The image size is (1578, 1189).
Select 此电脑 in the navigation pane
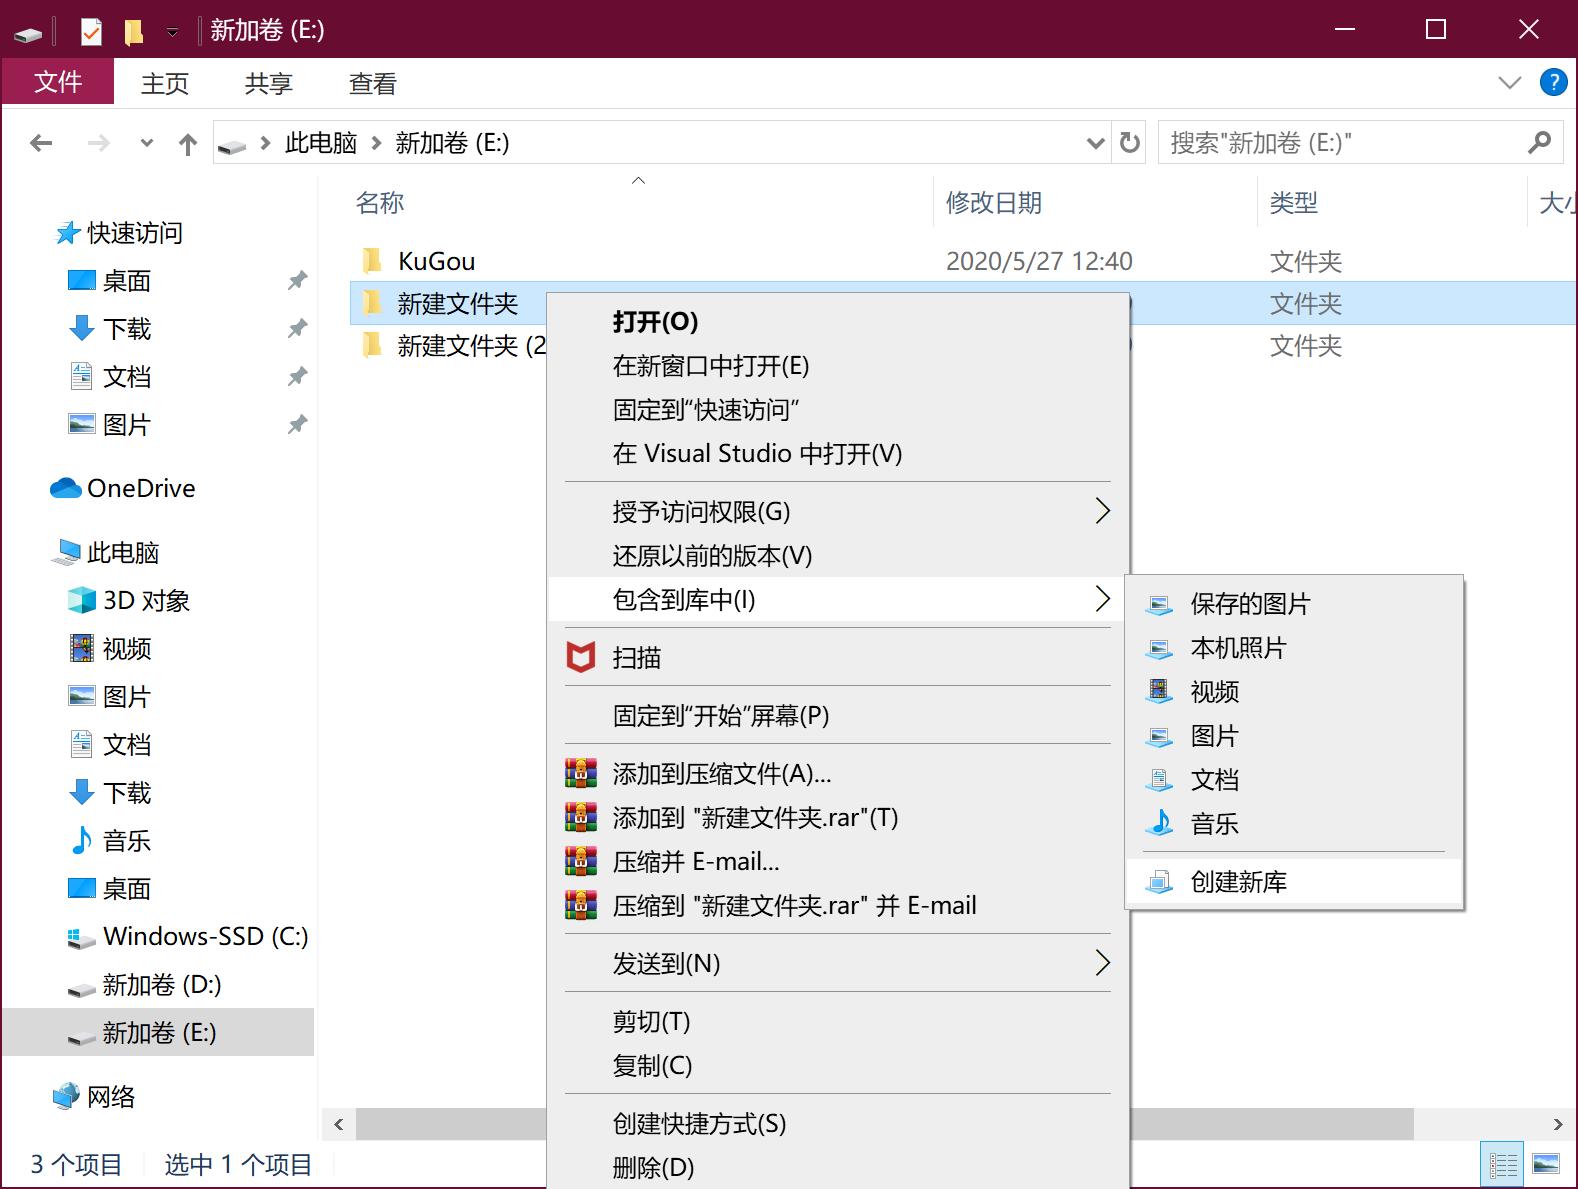pos(122,553)
